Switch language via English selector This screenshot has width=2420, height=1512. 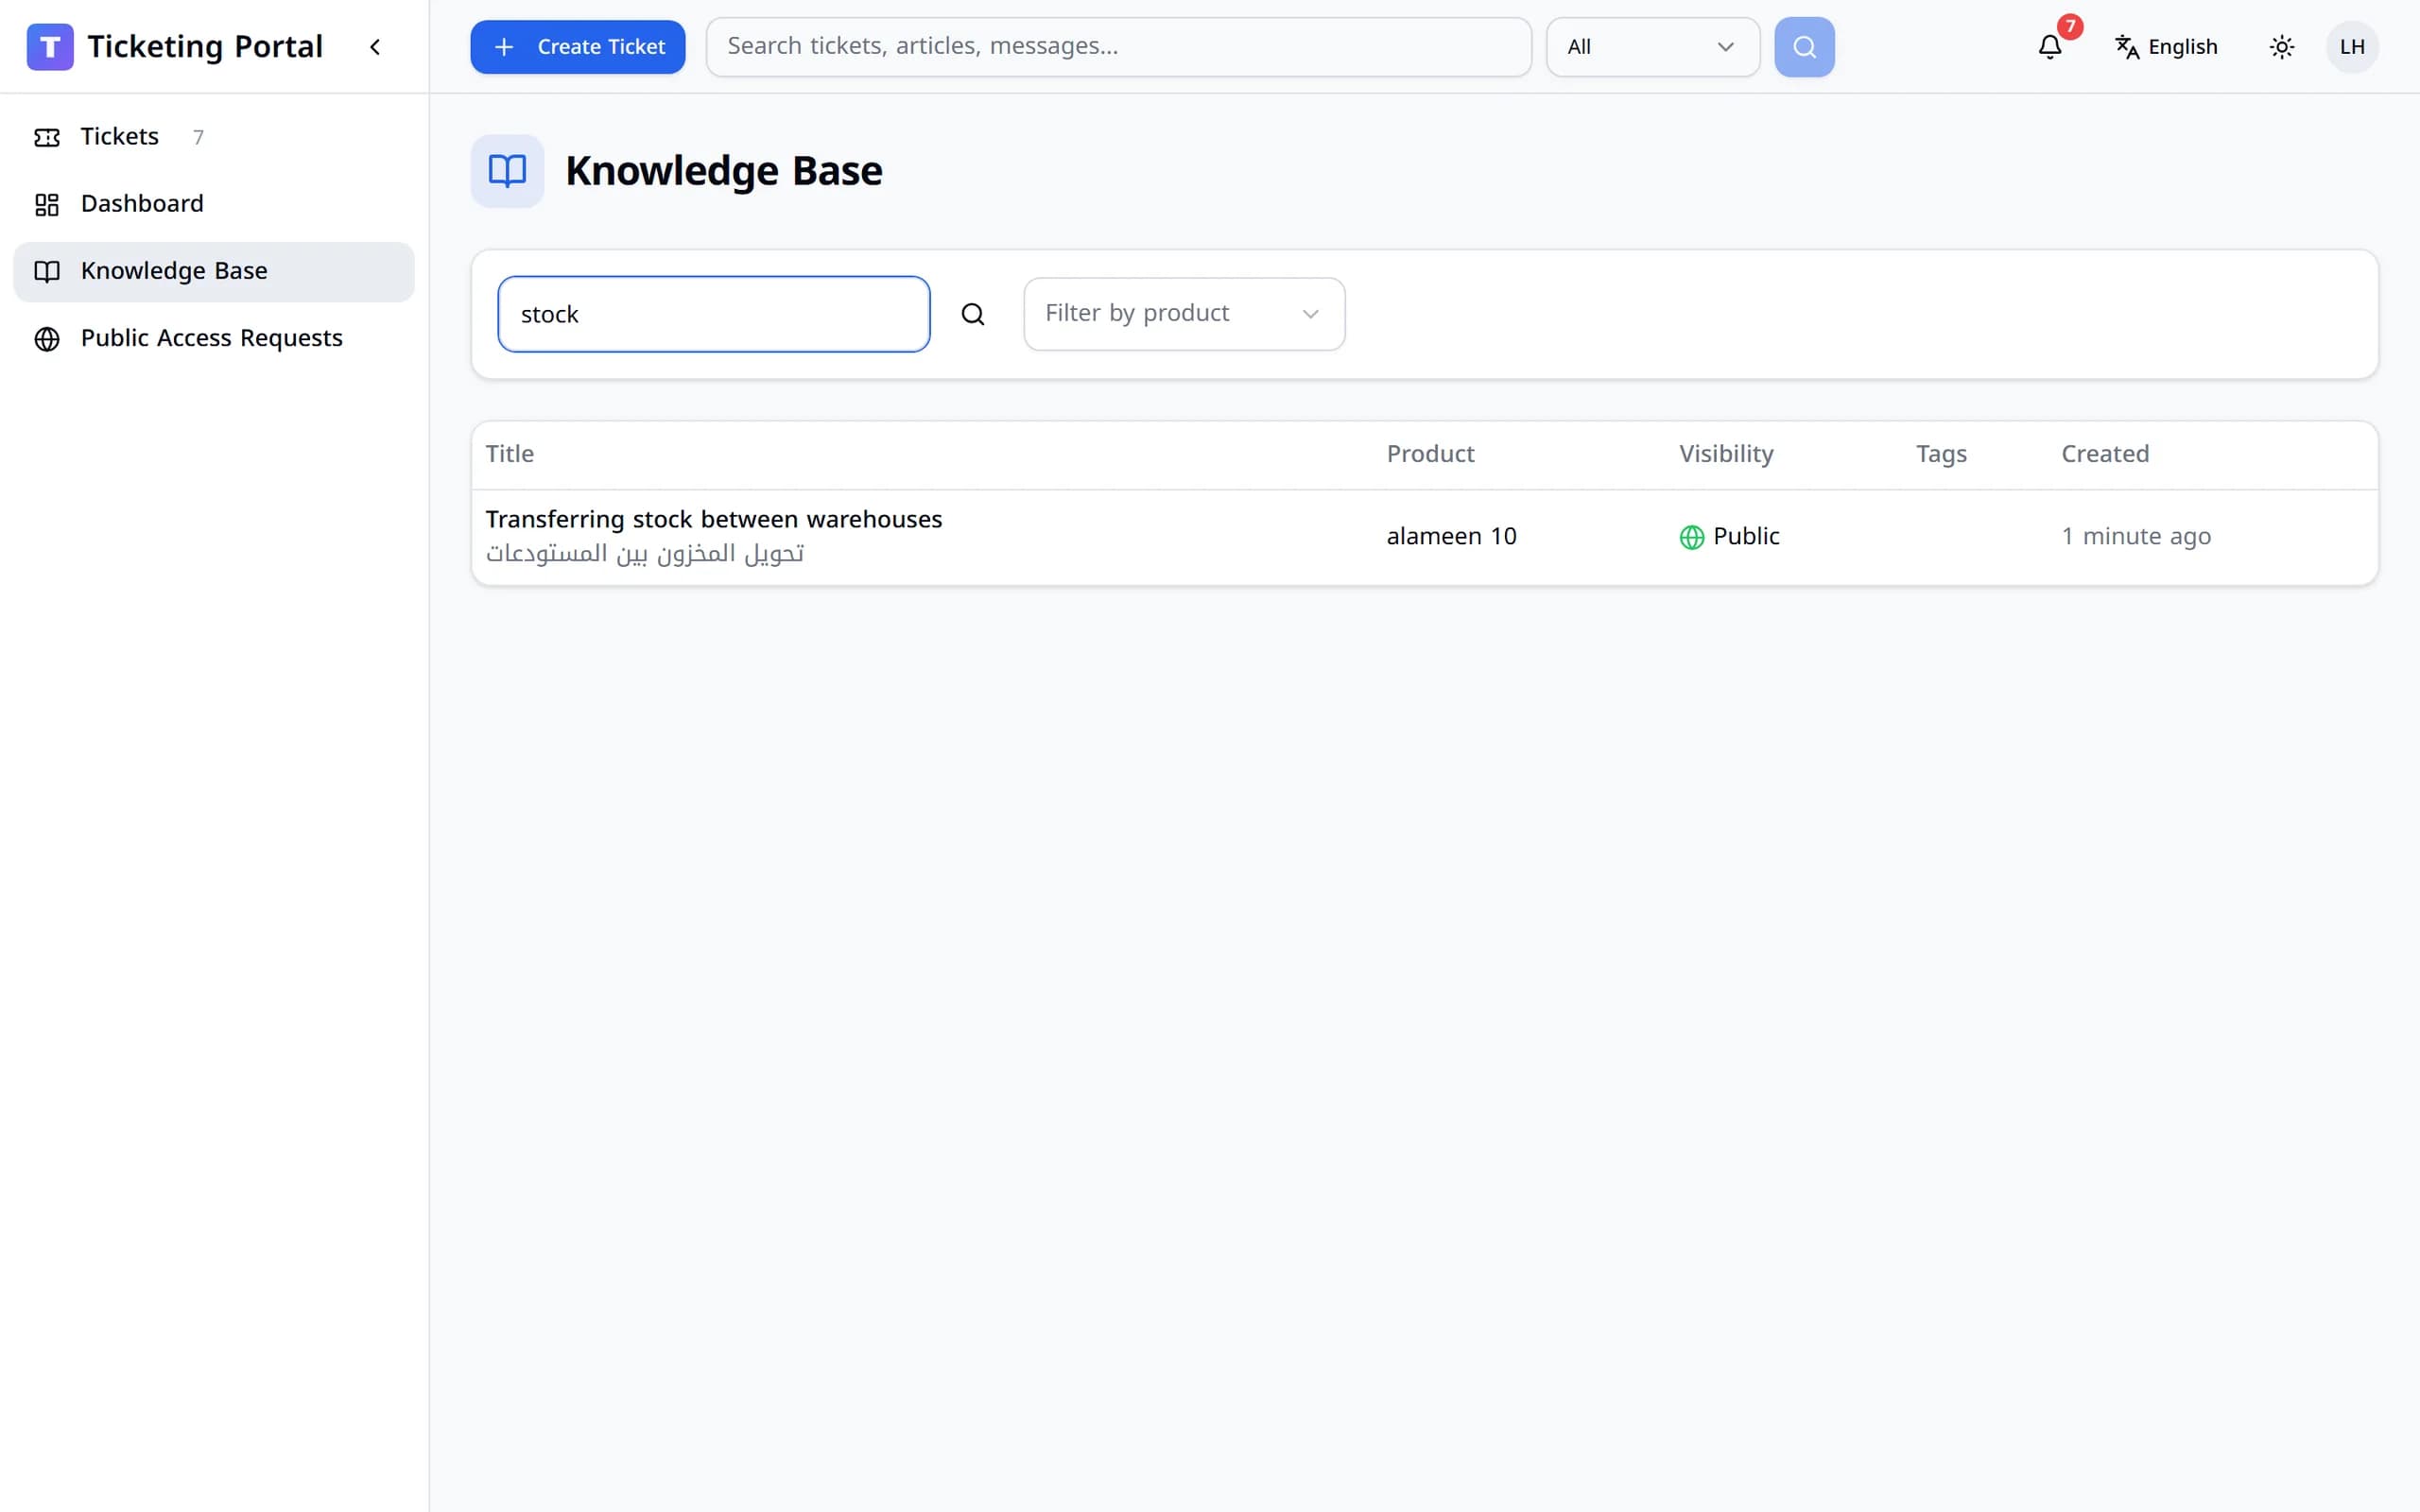2165,47
